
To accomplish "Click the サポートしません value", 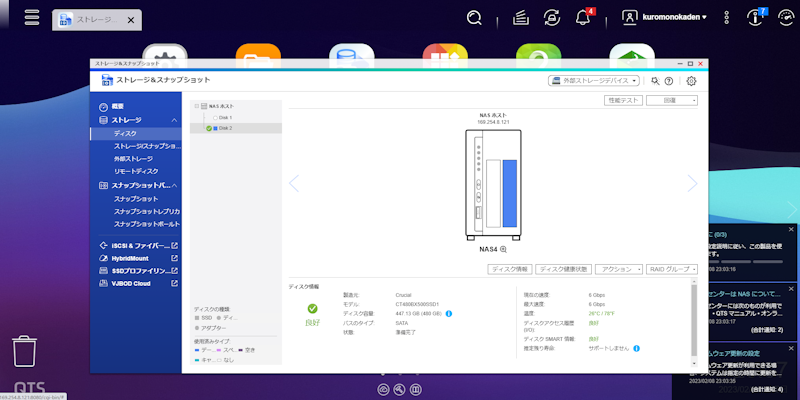I will point(609,348).
